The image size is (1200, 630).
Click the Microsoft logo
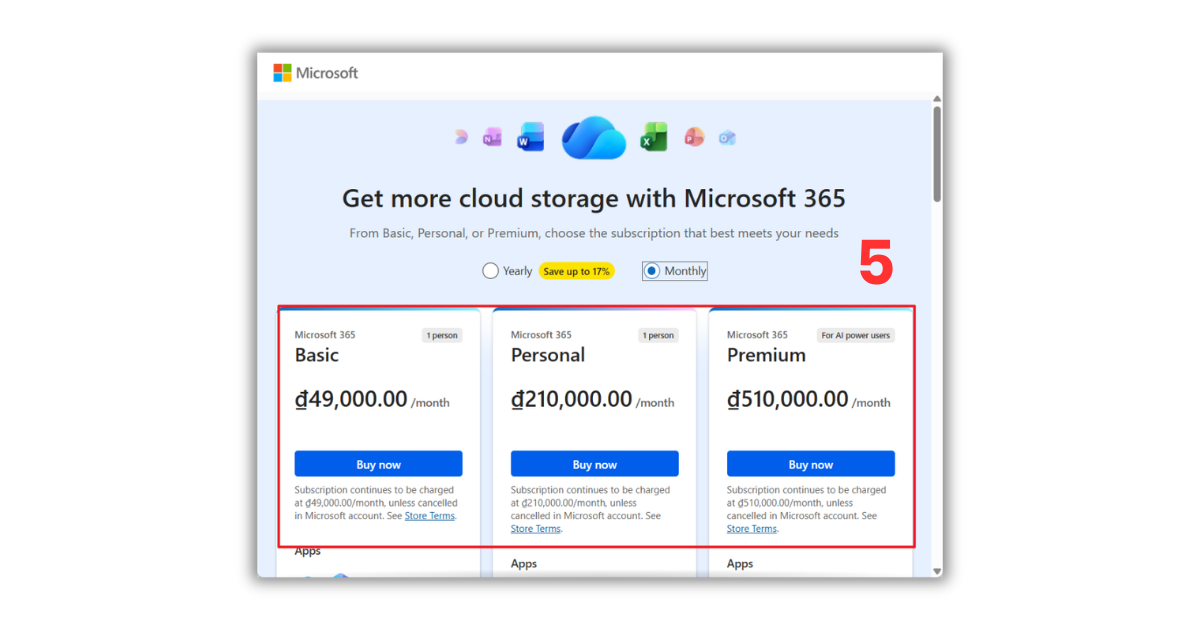tap(316, 73)
